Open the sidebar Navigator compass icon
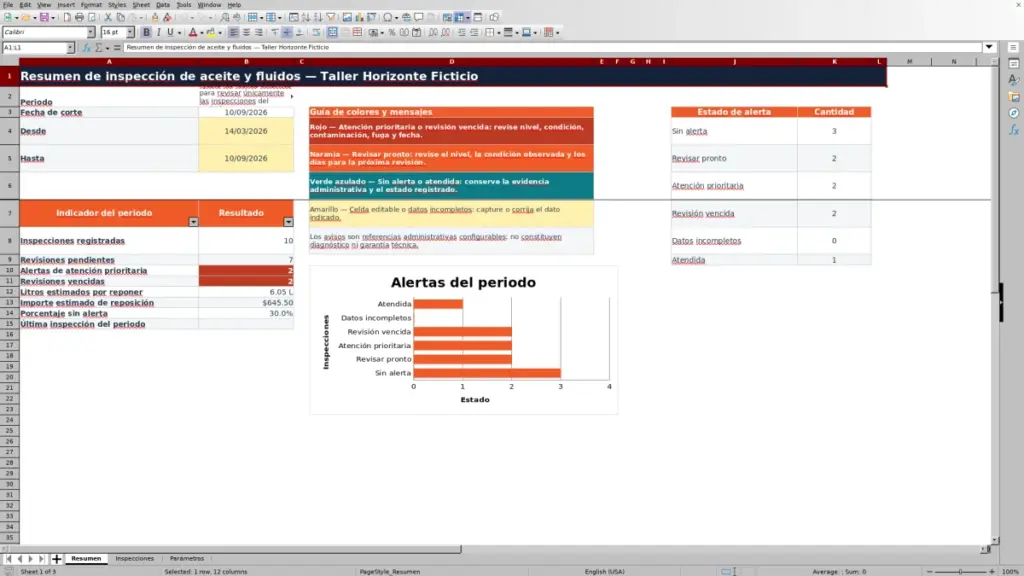The height and width of the screenshot is (576, 1024). tap(1014, 114)
